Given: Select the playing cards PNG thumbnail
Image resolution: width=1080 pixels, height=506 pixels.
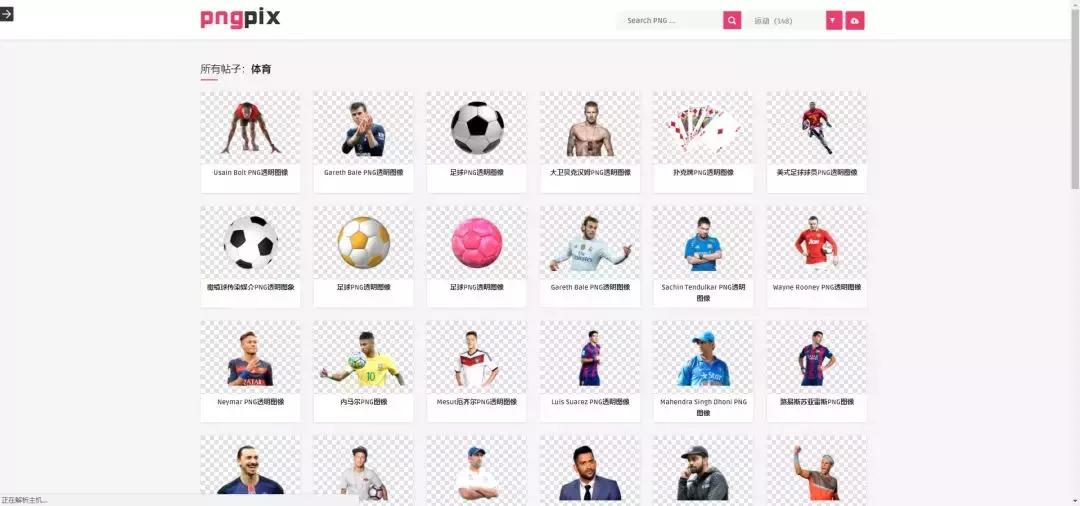Looking at the screenshot, I should [703, 127].
